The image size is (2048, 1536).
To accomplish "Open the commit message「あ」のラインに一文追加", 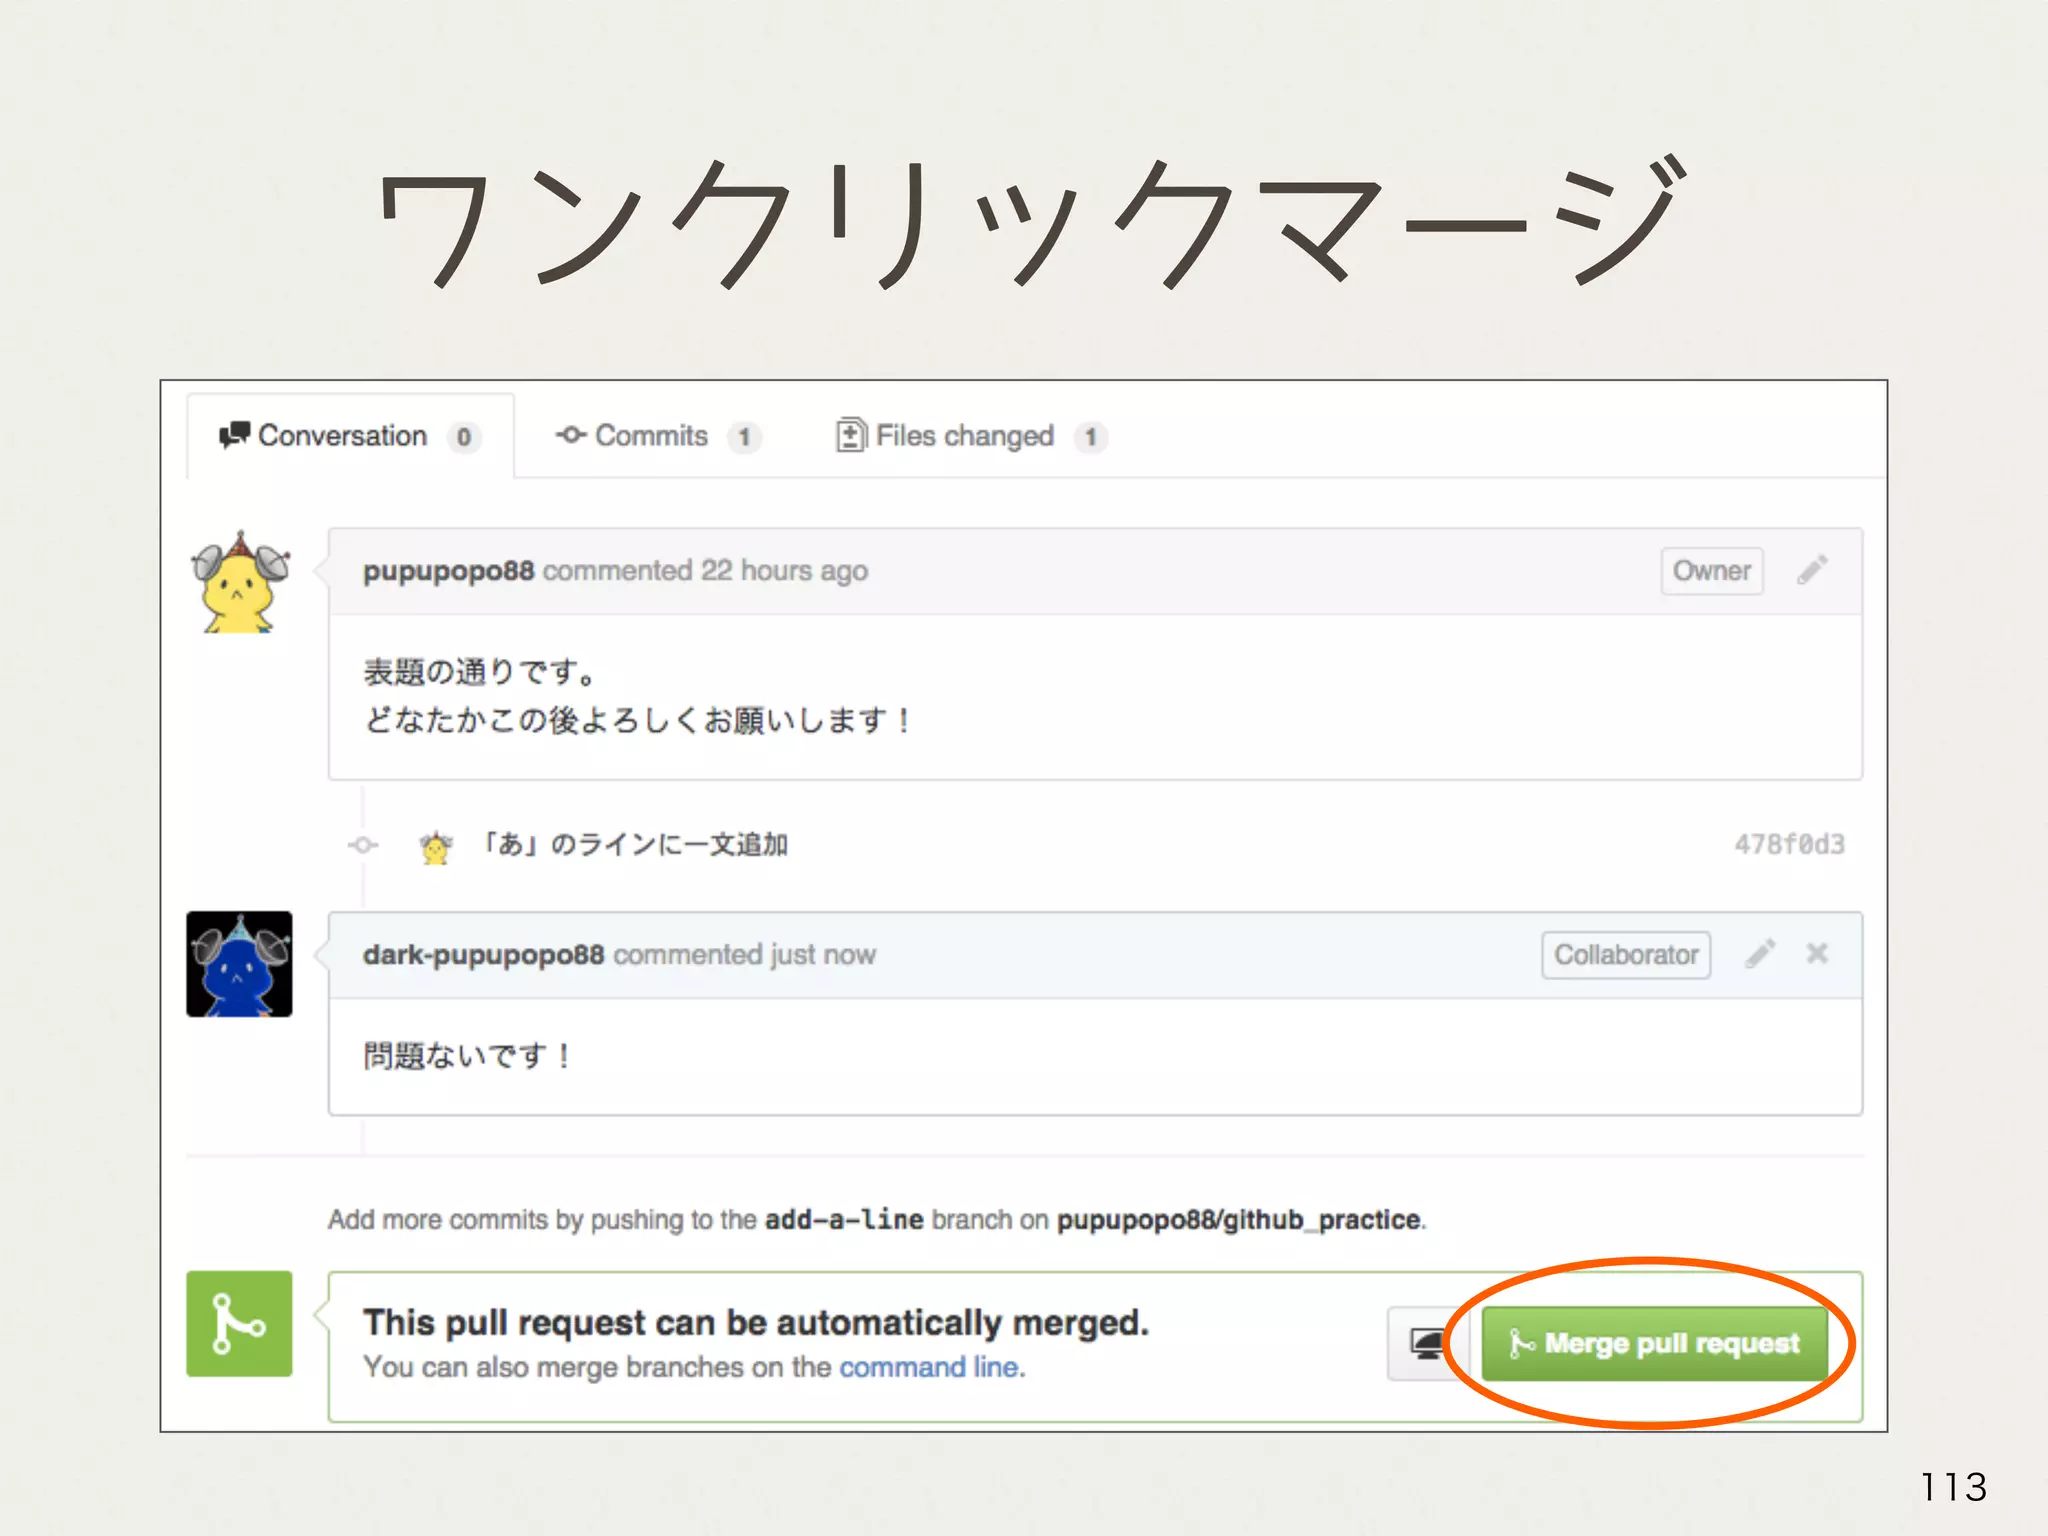I will (x=634, y=845).
